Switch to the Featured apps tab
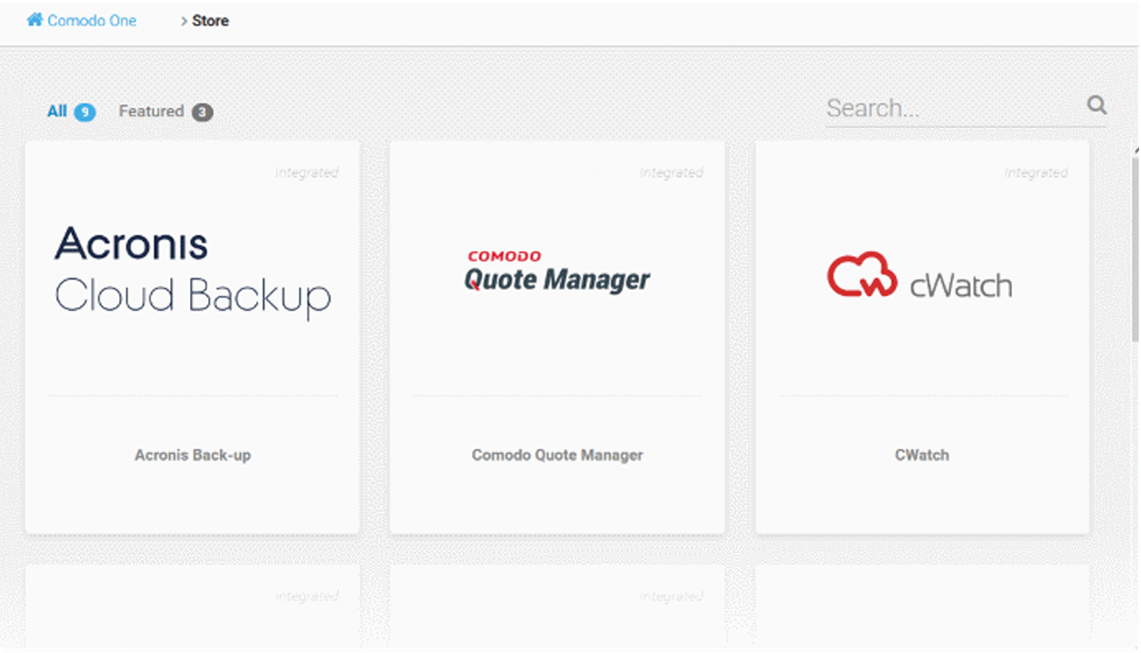 point(151,111)
